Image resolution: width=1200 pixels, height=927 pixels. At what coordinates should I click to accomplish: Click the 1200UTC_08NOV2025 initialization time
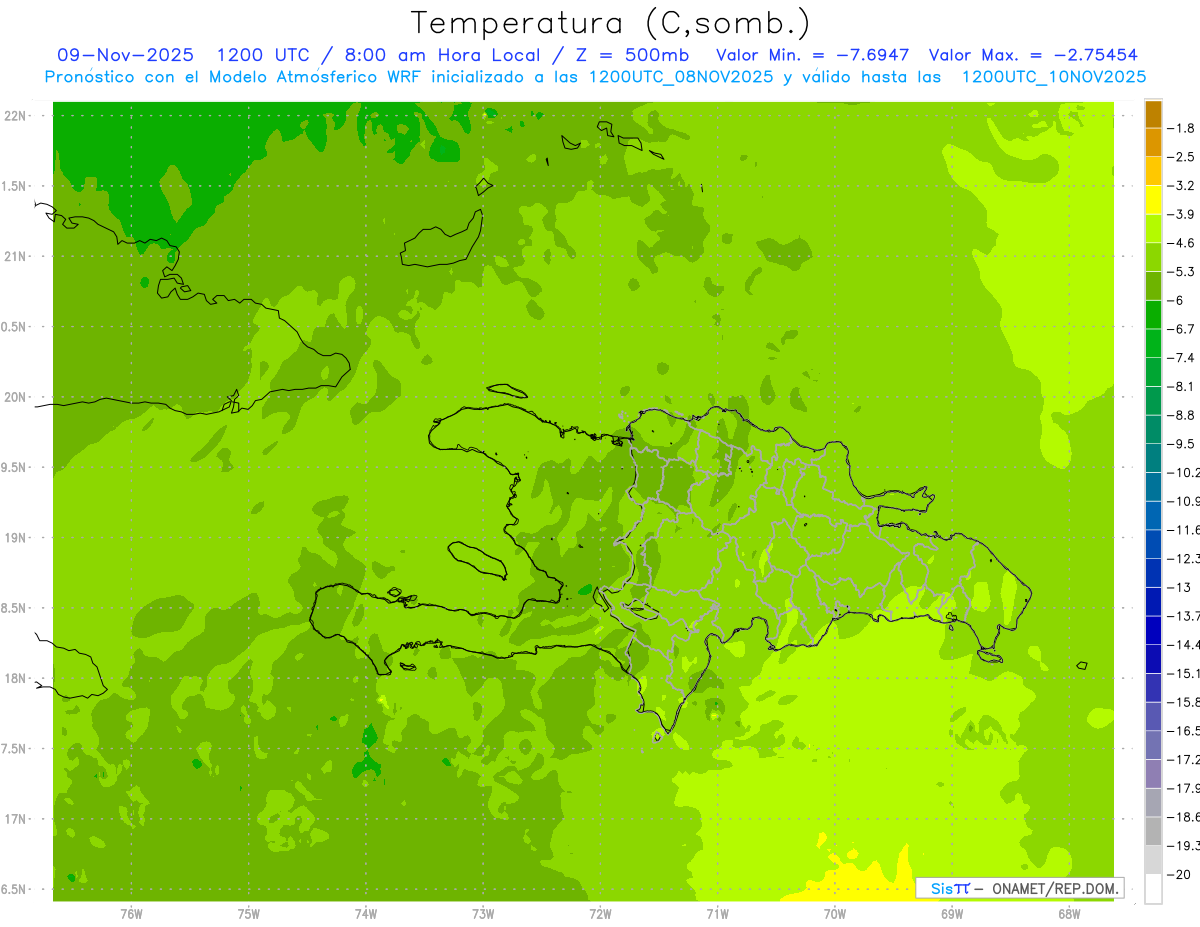point(680,77)
